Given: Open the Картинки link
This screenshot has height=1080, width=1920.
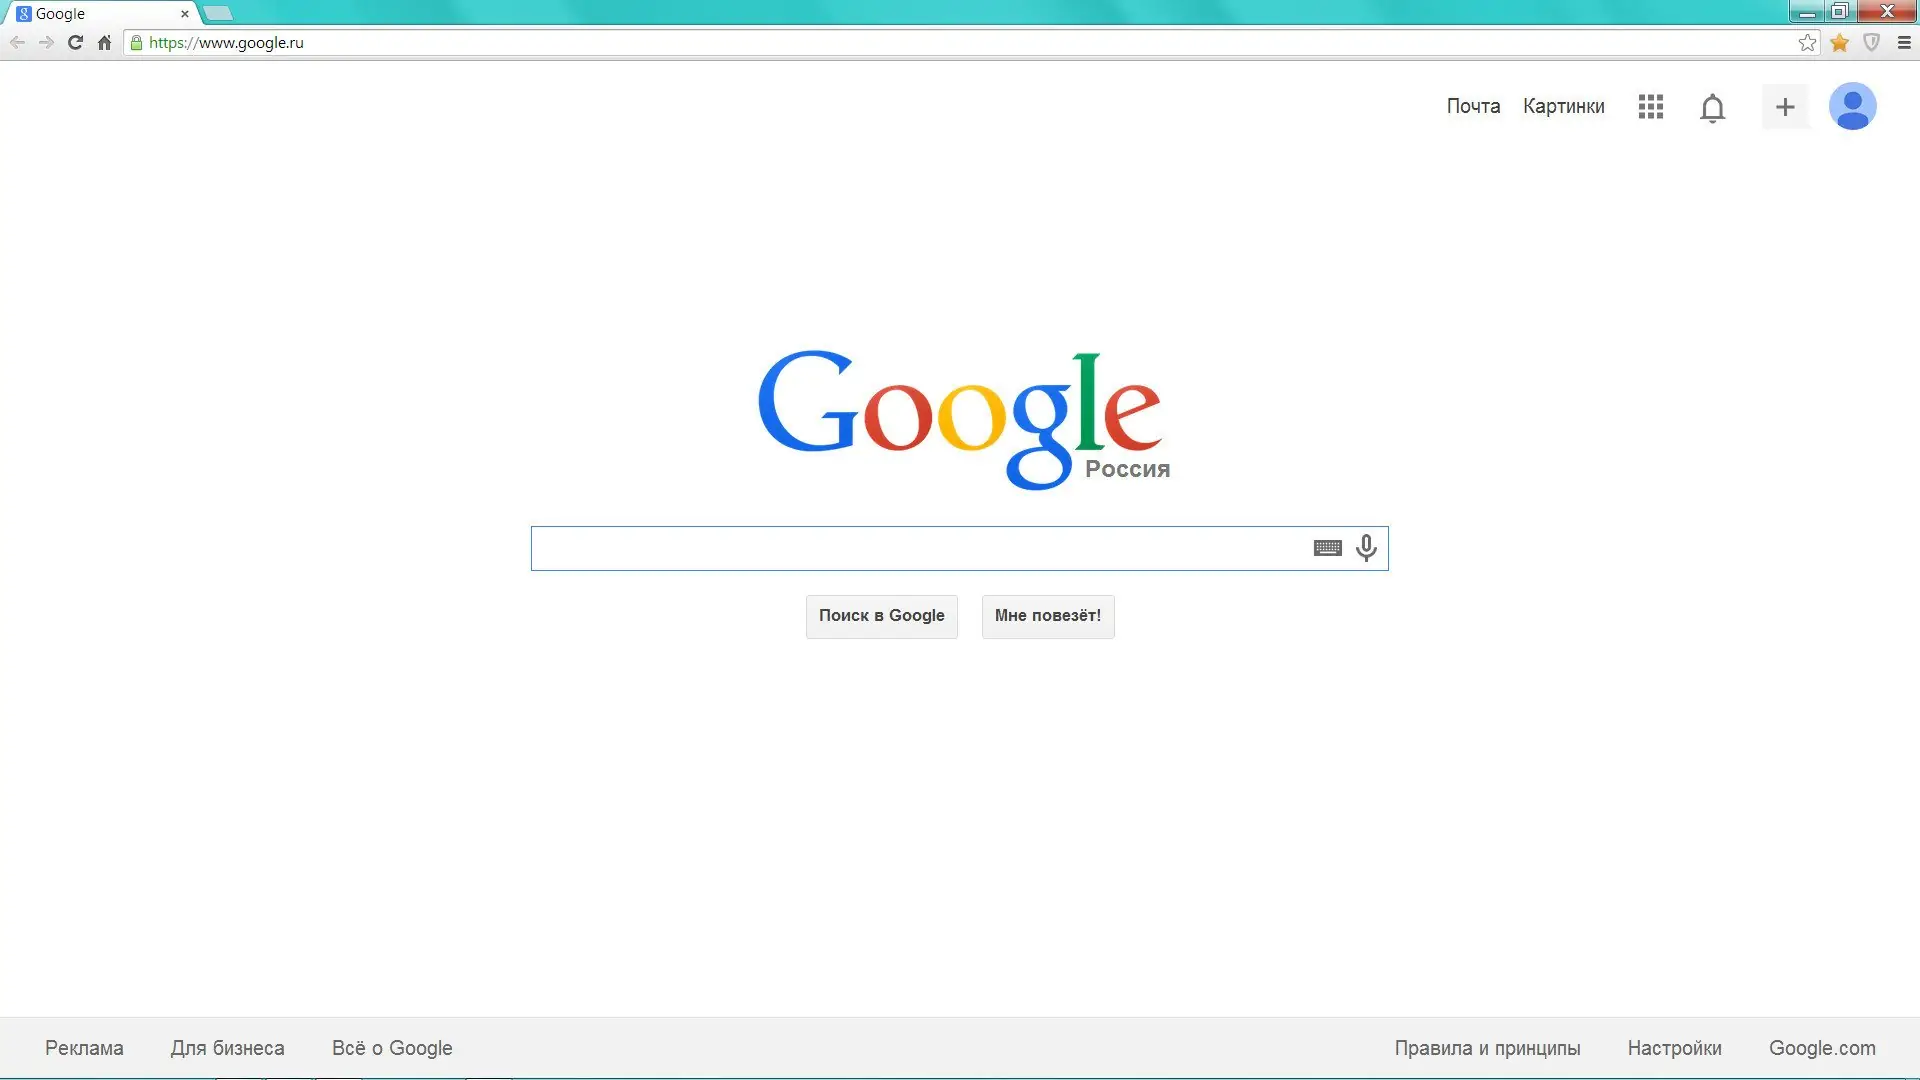Looking at the screenshot, I should click(x=1564, y=107).
